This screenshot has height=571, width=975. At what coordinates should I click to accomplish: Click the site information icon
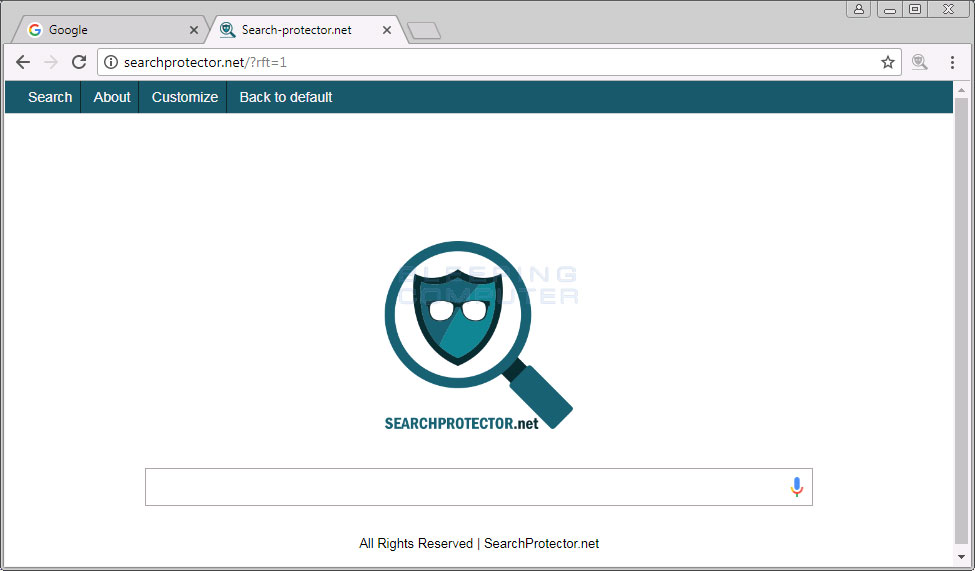point(111,62)
